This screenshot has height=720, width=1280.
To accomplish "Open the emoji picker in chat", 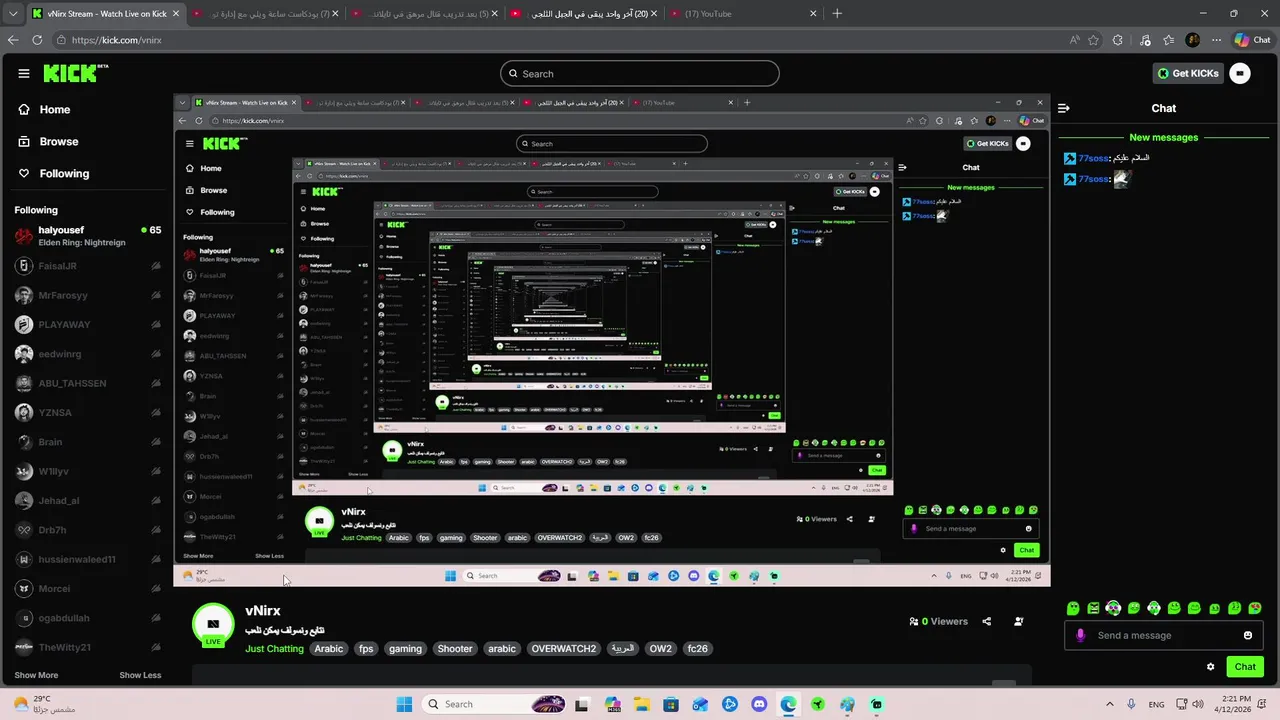I will click(x=1248, y=635).
